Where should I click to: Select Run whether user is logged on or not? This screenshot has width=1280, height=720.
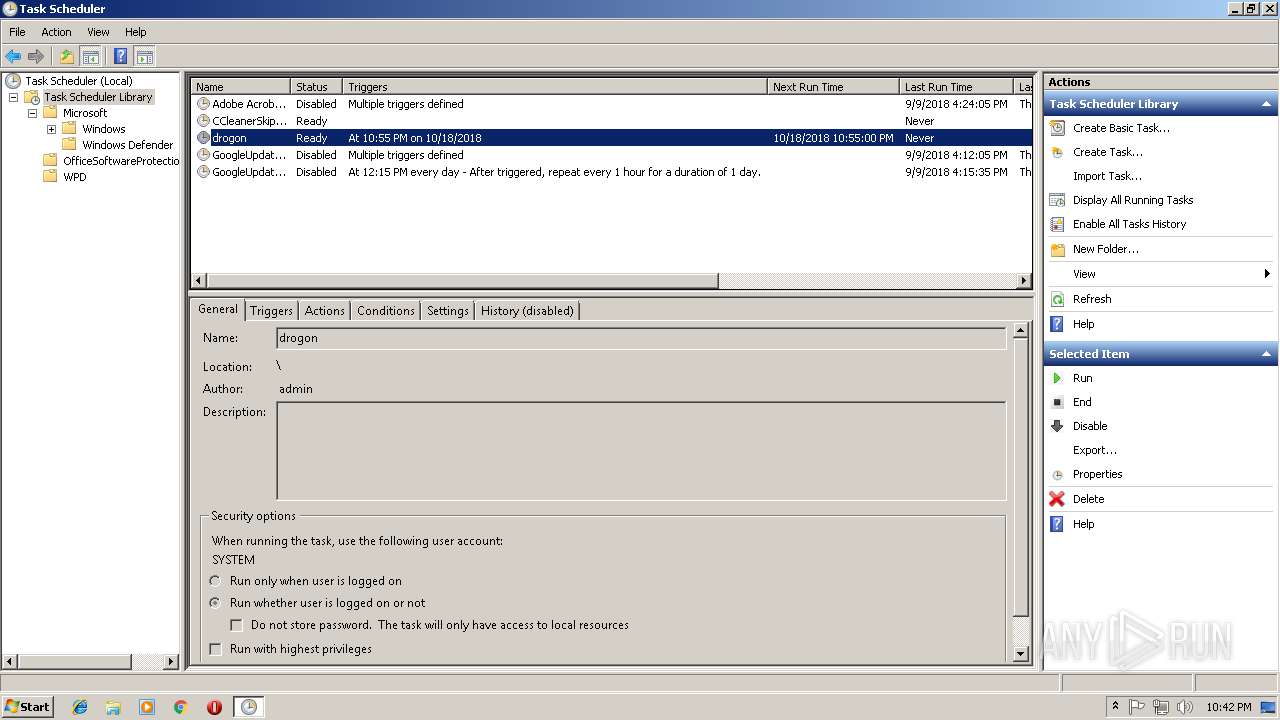[215, 603]
